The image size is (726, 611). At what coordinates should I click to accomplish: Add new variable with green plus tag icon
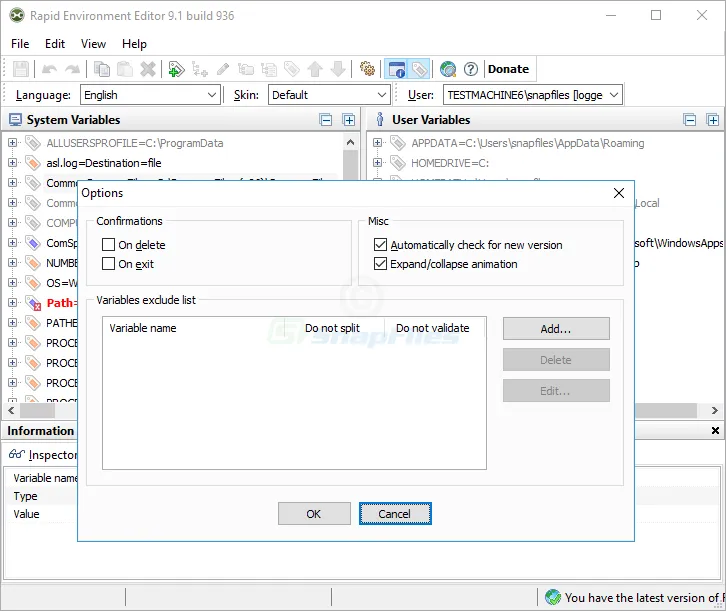(176, 69)
